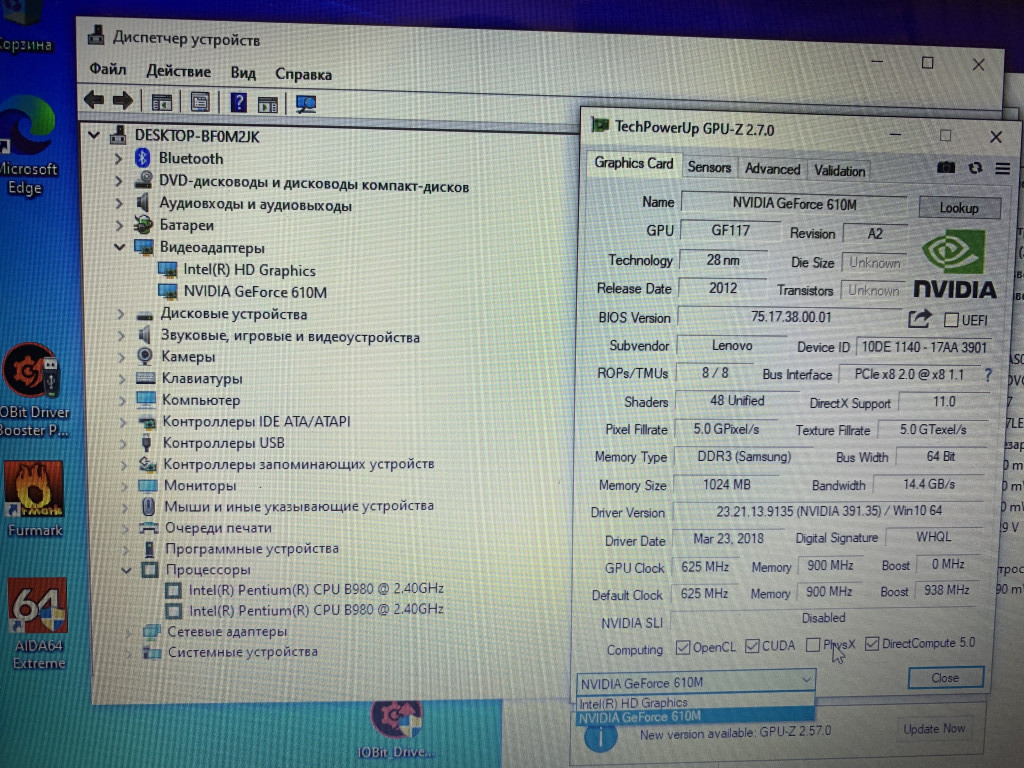Viewport: 1024px width, 768px height.
Task: Click the BIOS export share icon
Action: point(919,319)
